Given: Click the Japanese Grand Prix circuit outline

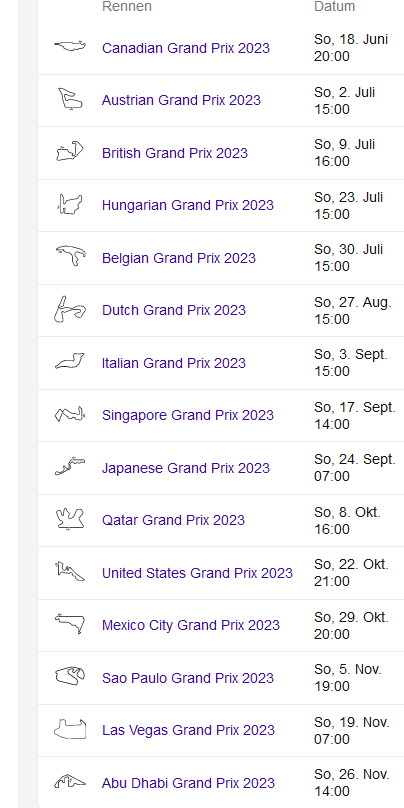Looking at the screenshot, I should pos(70,466).
